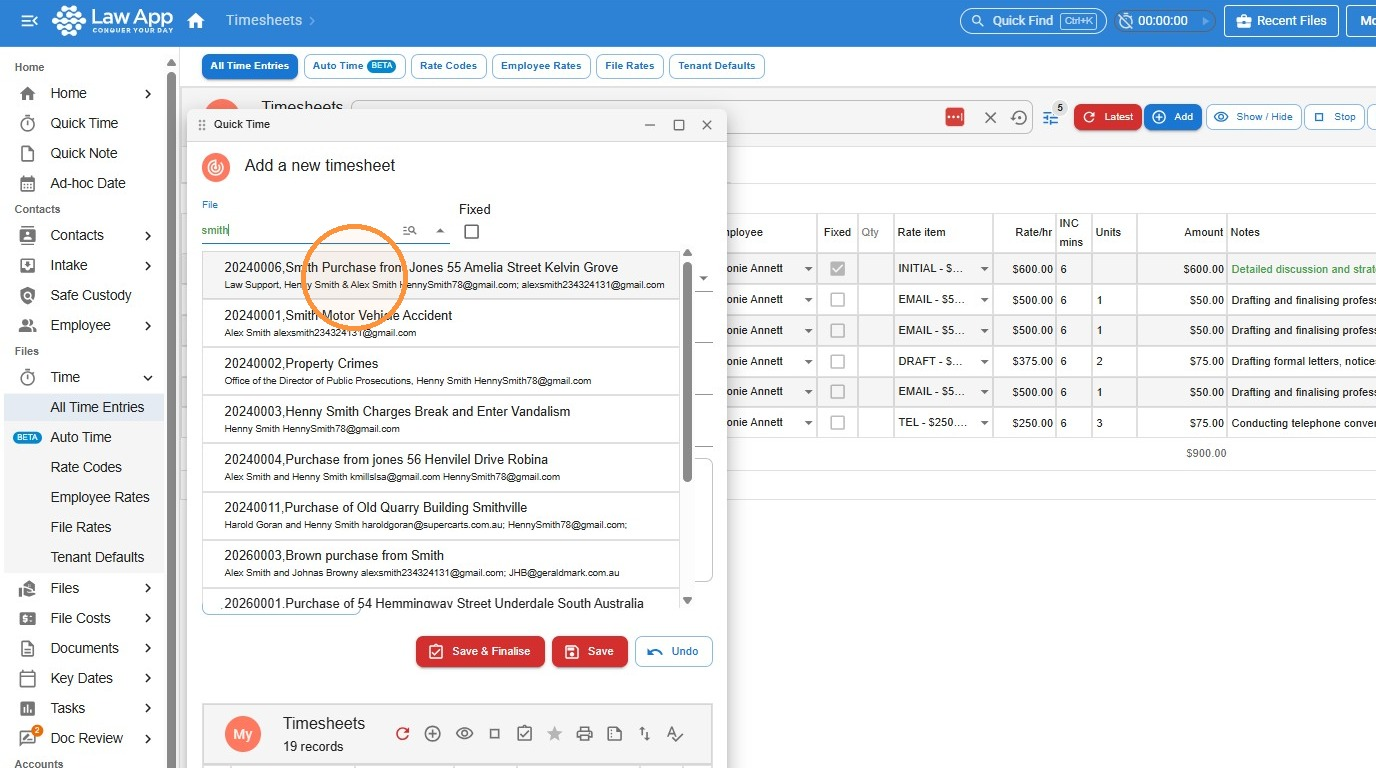Toggle Fixed checkbox in the $375.00 DRAFT row

(837, 361)
